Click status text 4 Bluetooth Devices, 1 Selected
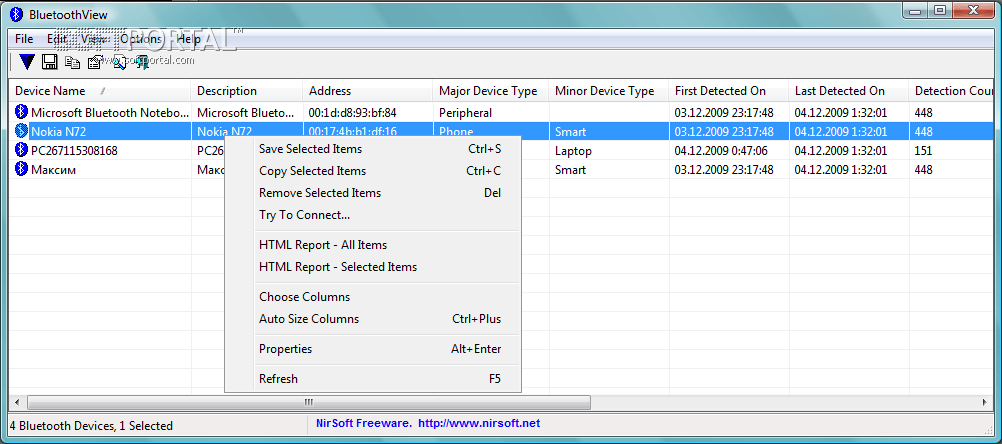This screenshot has width=1002, height=444. tap(91, 425)
